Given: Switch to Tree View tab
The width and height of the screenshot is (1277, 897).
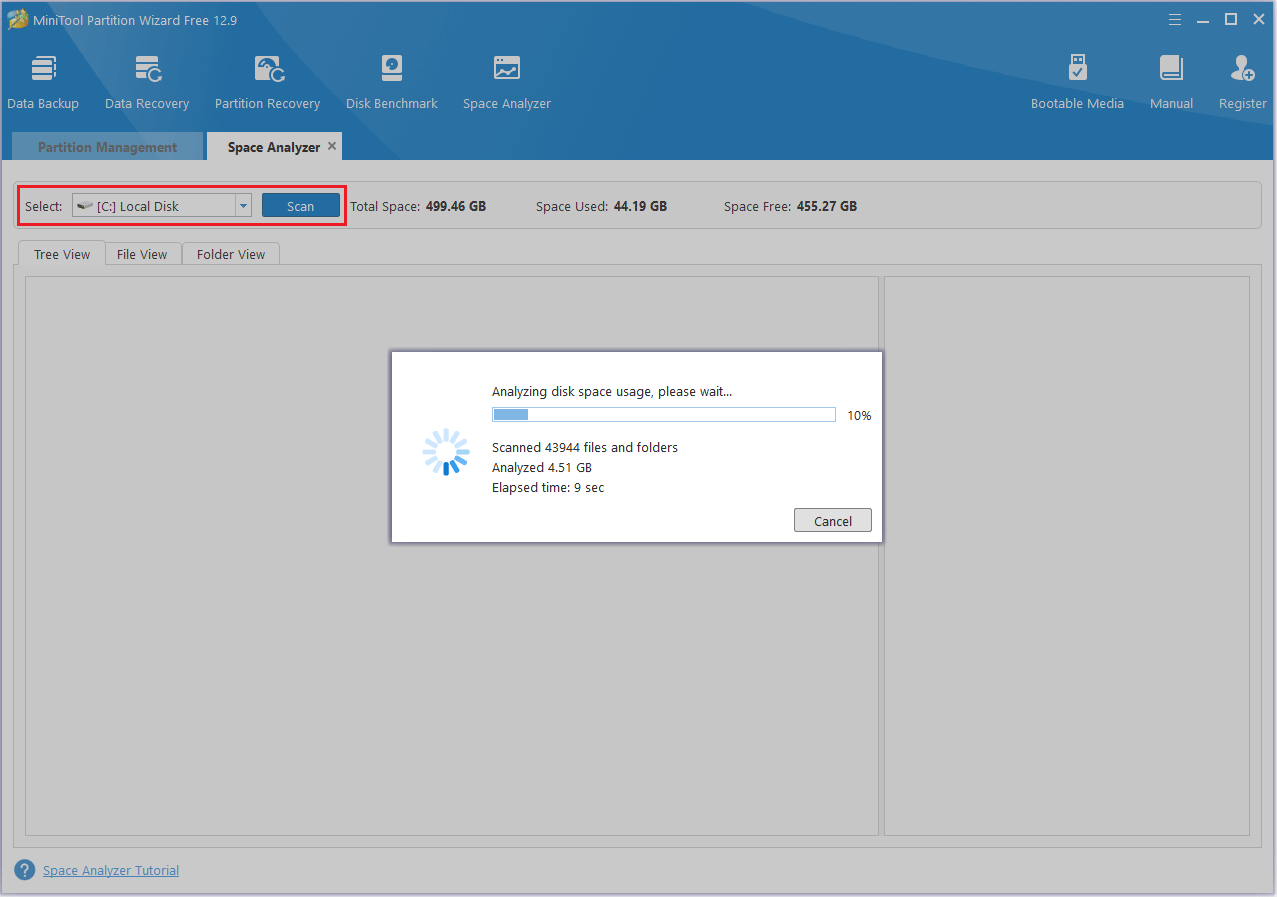Looking at the screenshot, I should coord(62,254).
